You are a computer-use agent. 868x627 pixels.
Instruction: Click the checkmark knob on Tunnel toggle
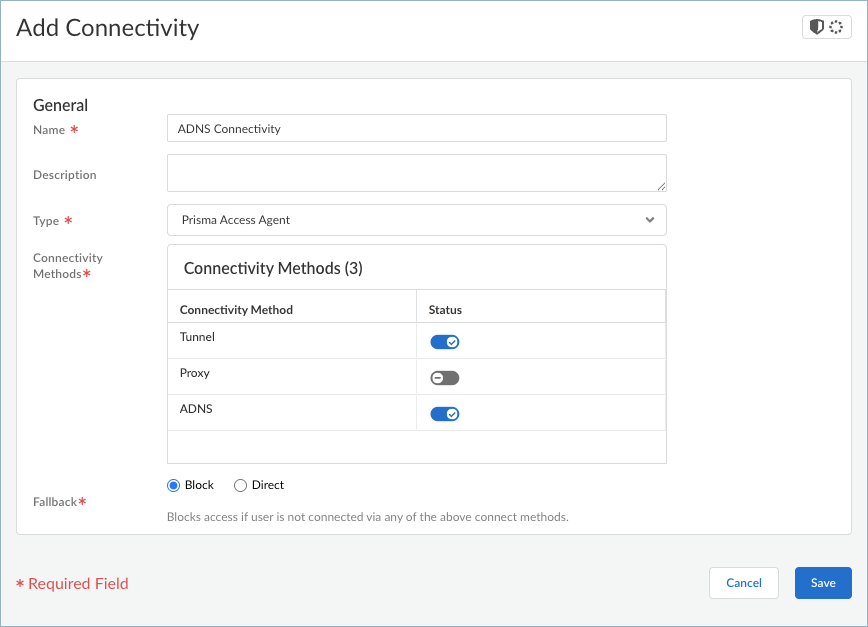tap(452, 342)
